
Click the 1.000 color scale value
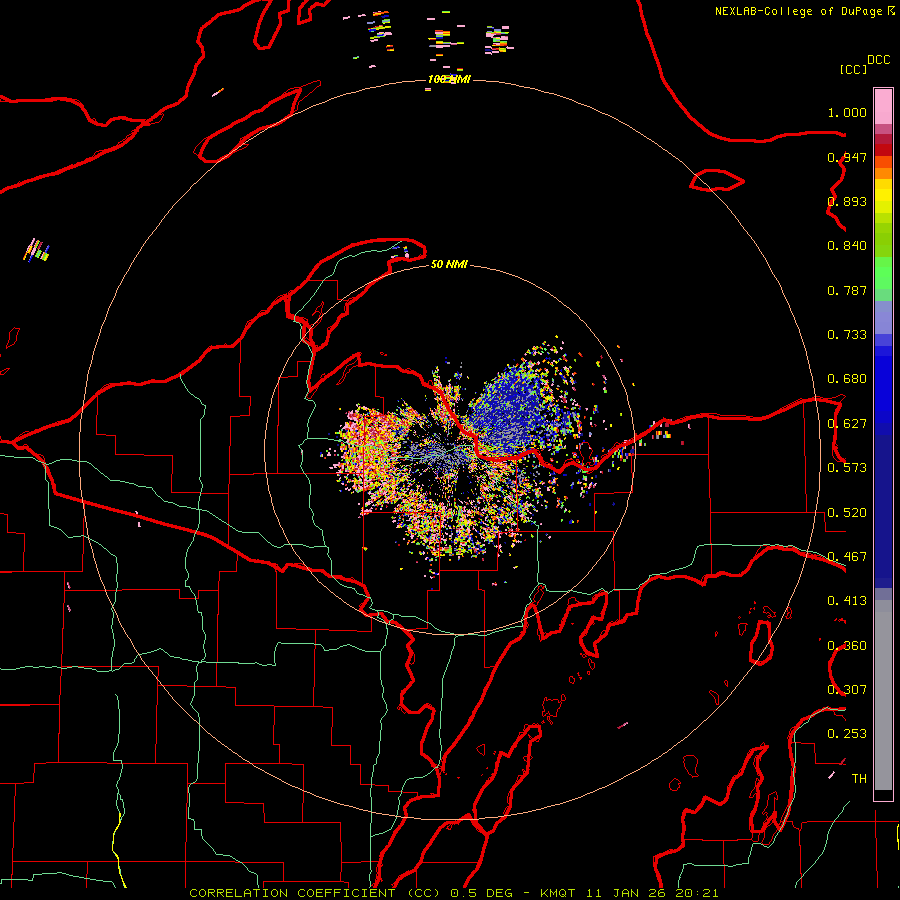click(x=847, y=112)
